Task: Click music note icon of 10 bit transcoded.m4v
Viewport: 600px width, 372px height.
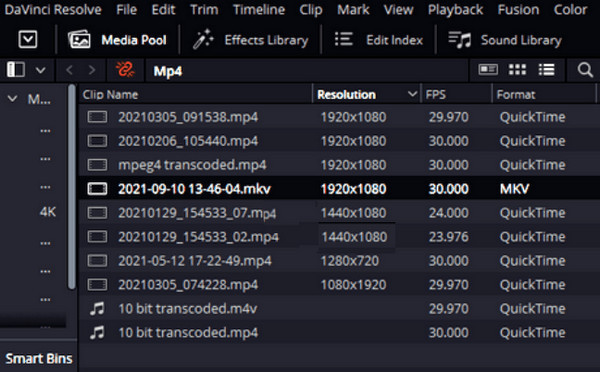Action: (x=97, y=308)
